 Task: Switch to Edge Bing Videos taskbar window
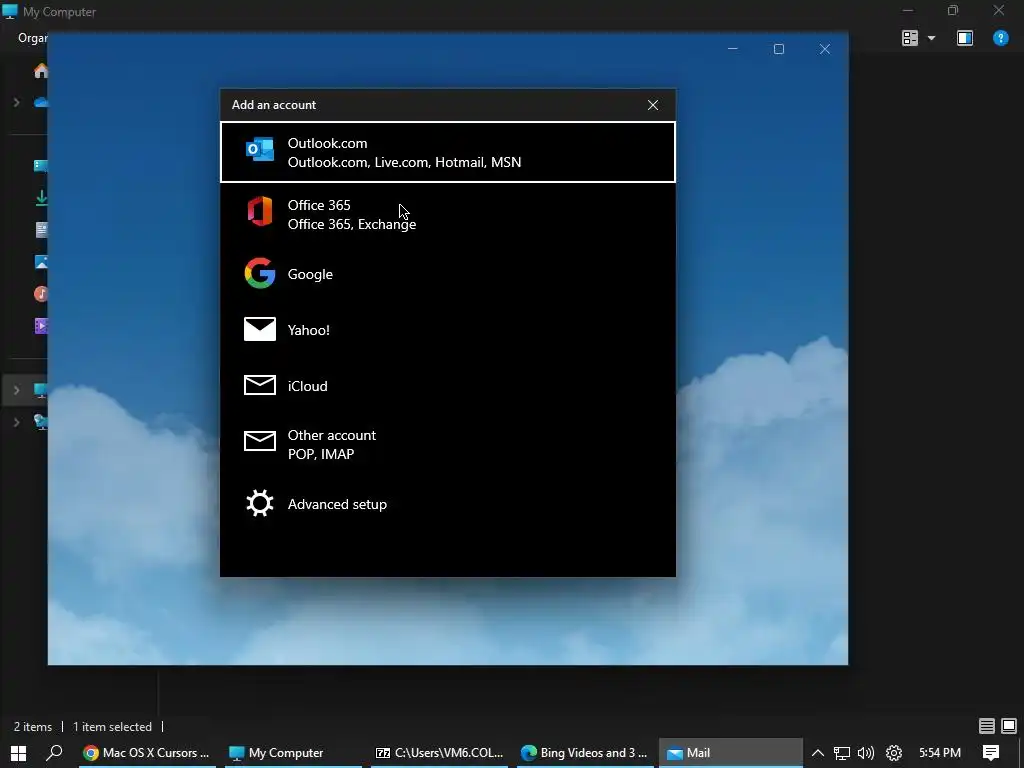tap(584, 753)
